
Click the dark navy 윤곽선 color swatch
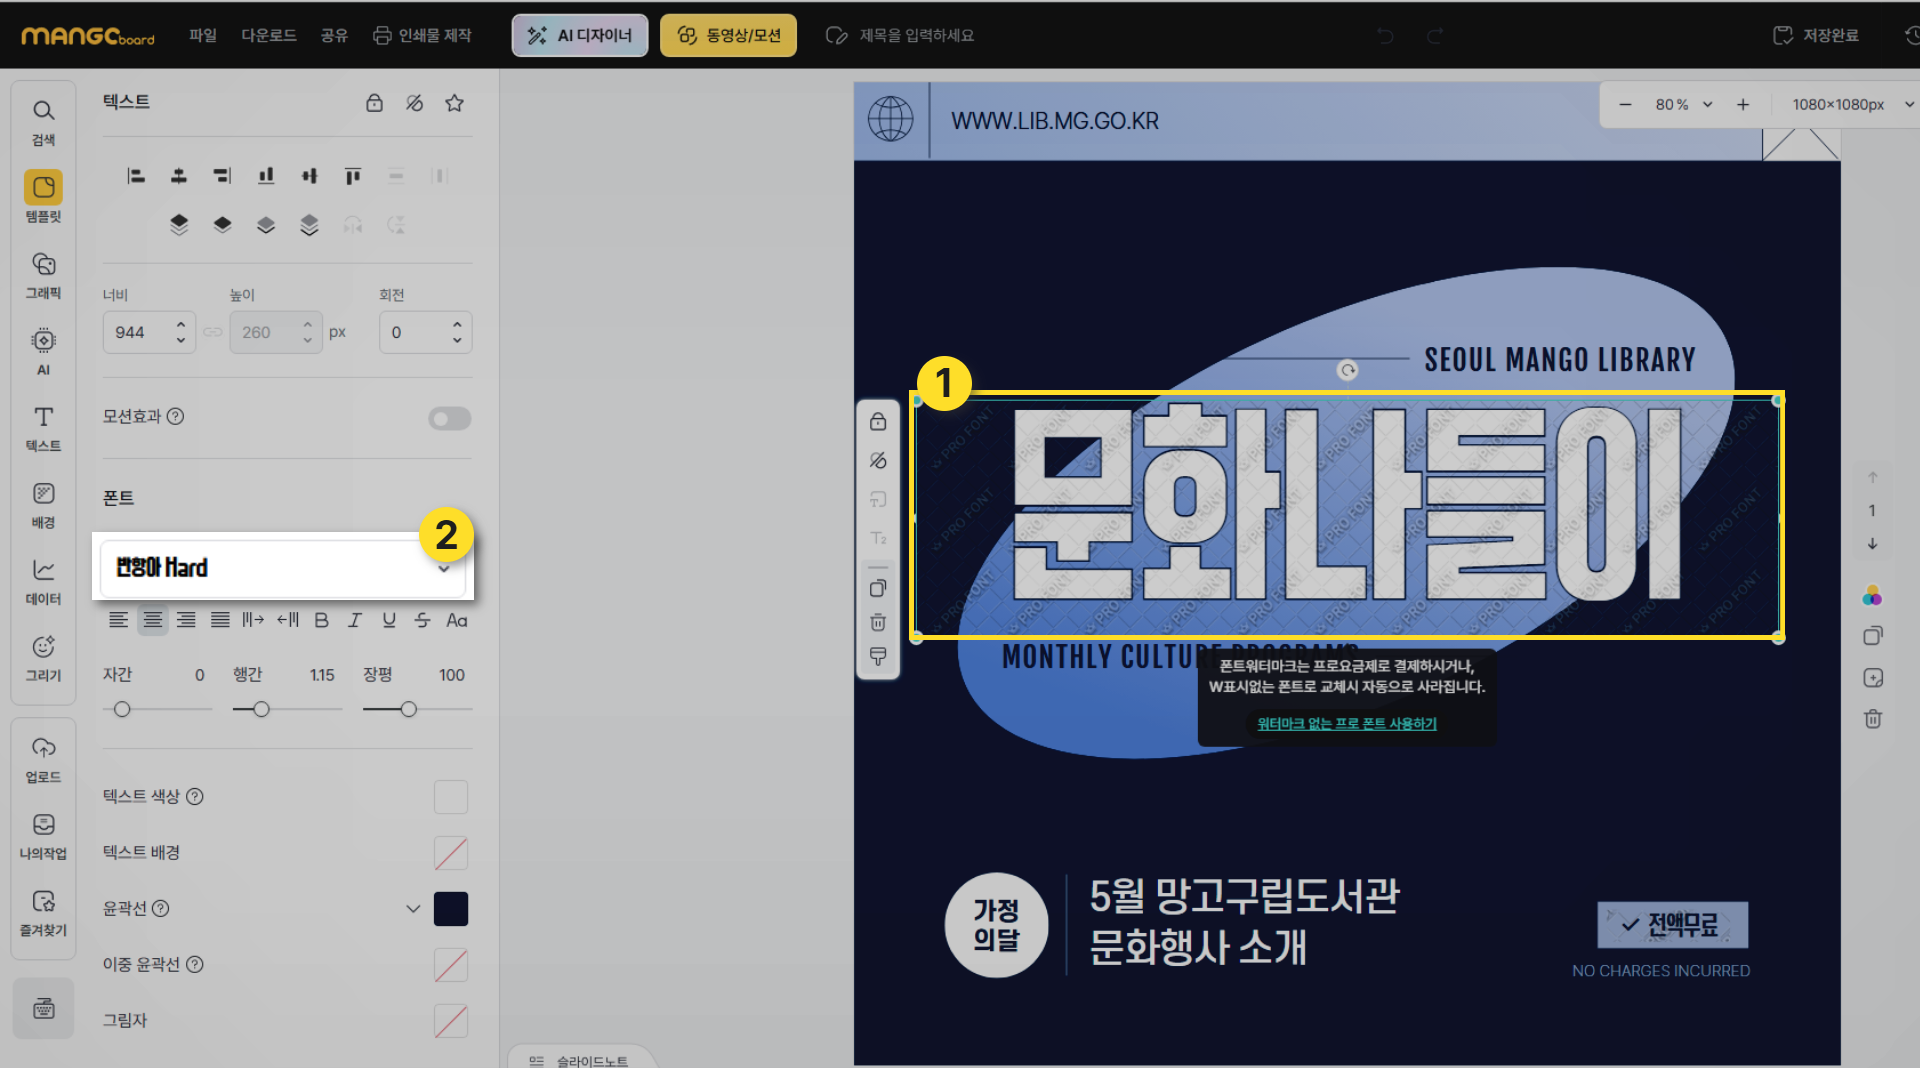point(451,909)
